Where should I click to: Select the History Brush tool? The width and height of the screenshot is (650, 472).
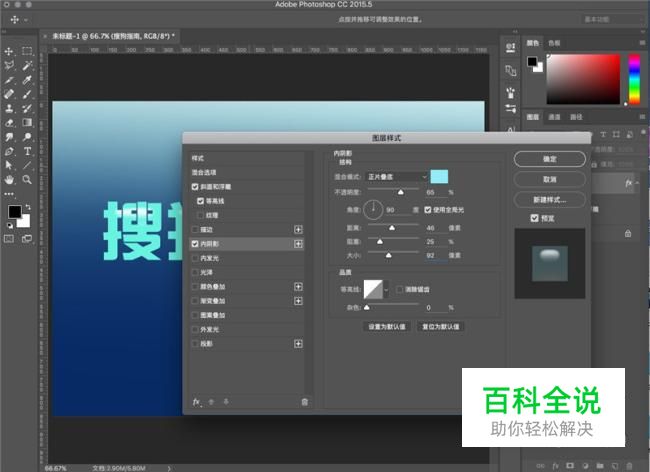[x=27, y=109]
